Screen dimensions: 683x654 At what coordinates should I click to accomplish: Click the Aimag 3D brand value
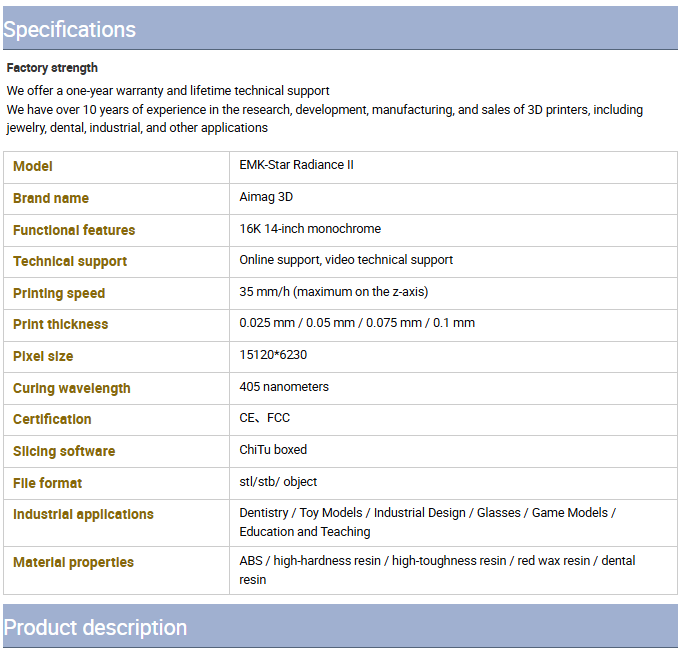(266, 197)
